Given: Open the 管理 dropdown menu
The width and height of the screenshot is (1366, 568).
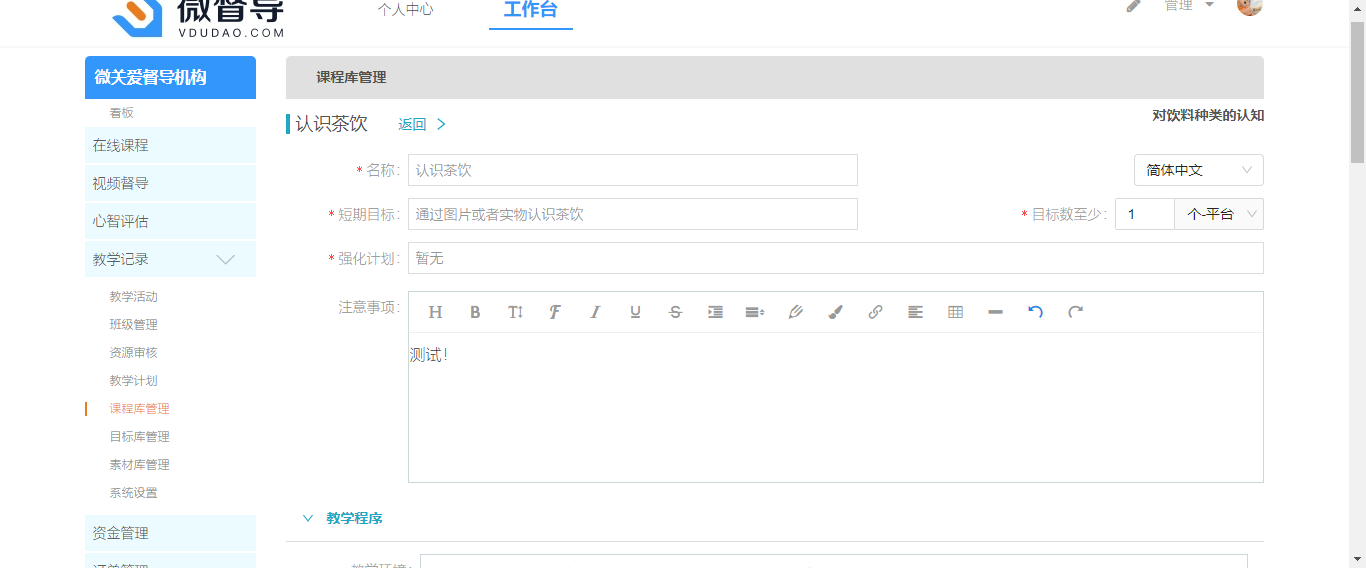Looking at the screenshot, I should click(x=1189, y=6).
